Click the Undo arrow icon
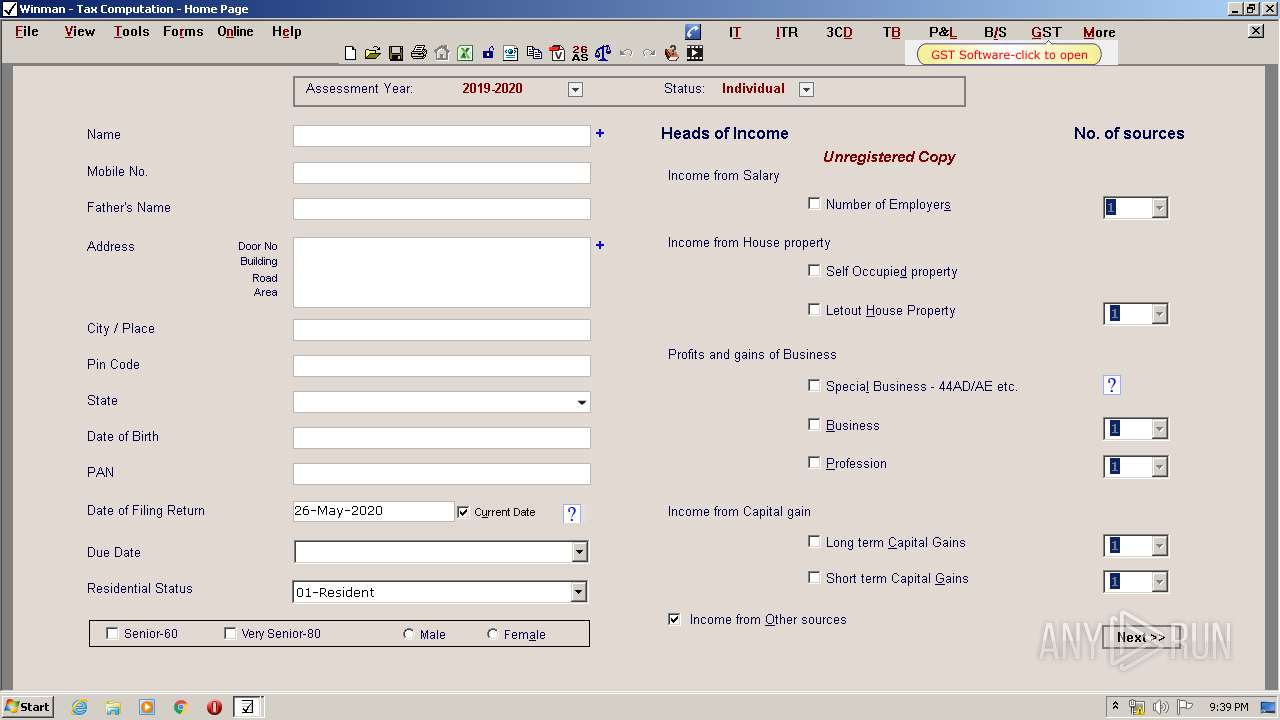The height and width of the screenshot is (720, 1280). coord(626,53)
